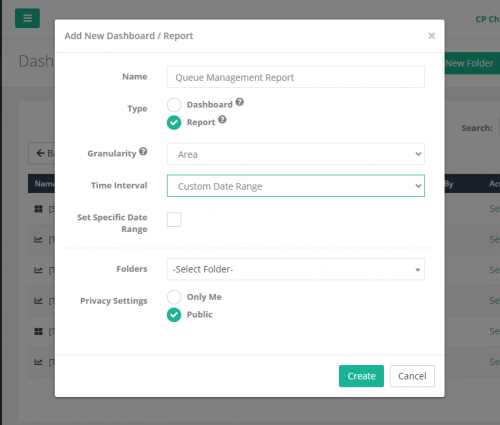
Task: Close the Add New Dashboard dialog
Action: coord(432,36)
